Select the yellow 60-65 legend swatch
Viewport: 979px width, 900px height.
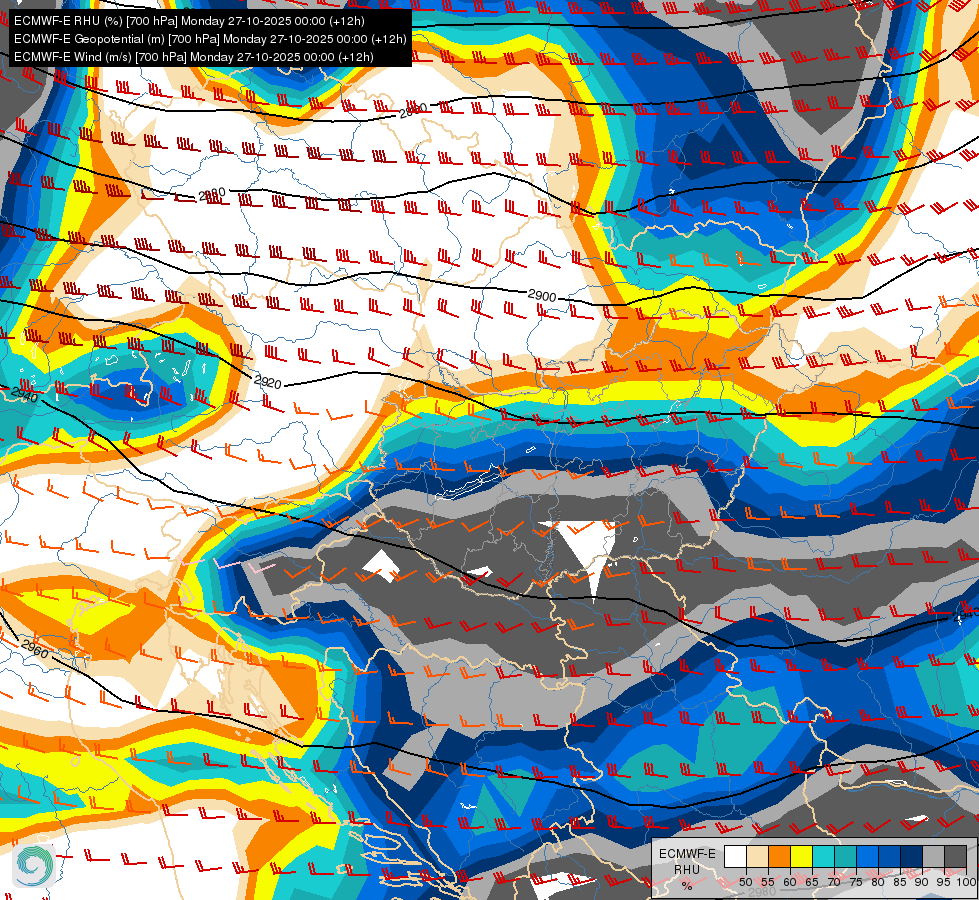pyautogui.click(x=801, y=856)
